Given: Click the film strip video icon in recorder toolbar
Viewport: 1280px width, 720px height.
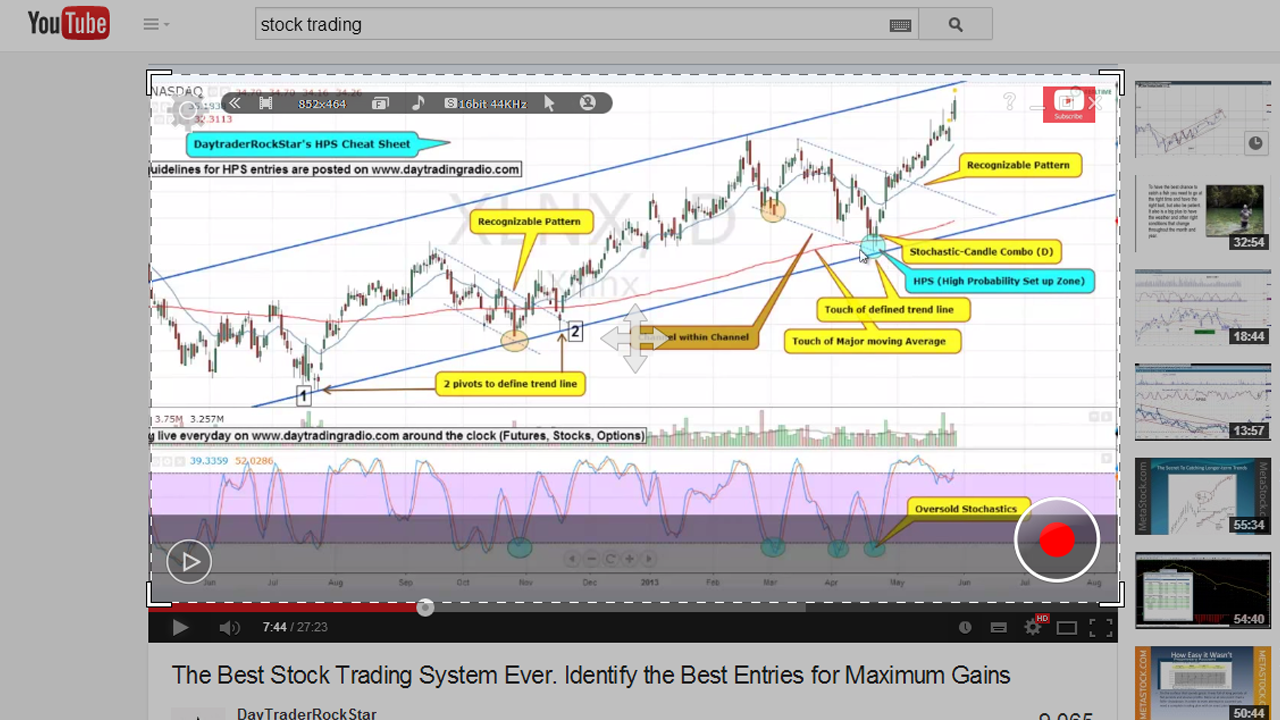Looking at the screenshot, I should tap(266, 103).
